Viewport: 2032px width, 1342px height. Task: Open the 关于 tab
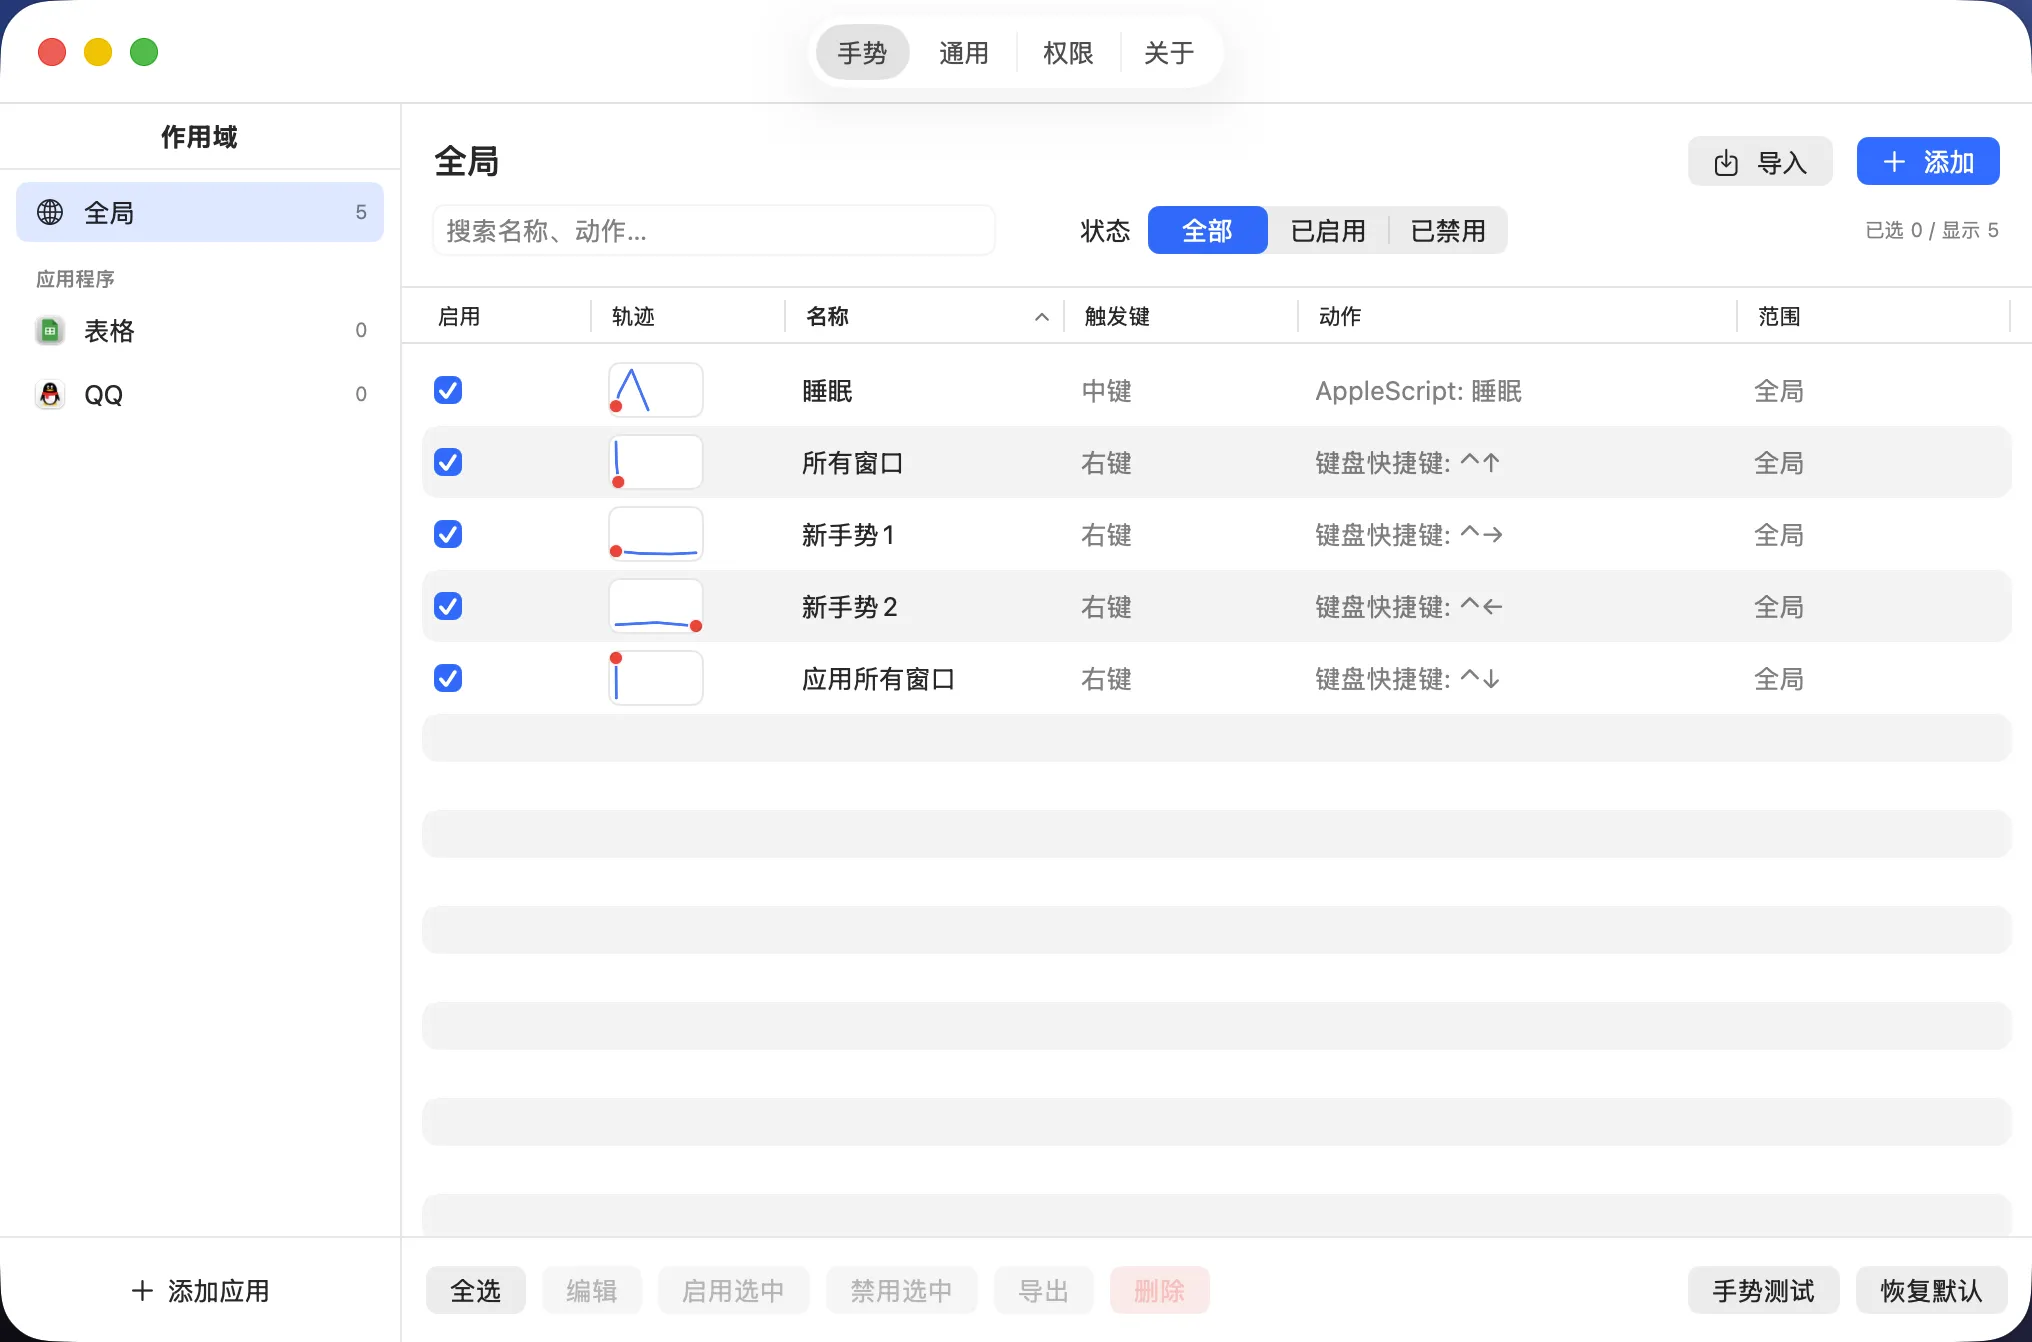pos(1169,52)
